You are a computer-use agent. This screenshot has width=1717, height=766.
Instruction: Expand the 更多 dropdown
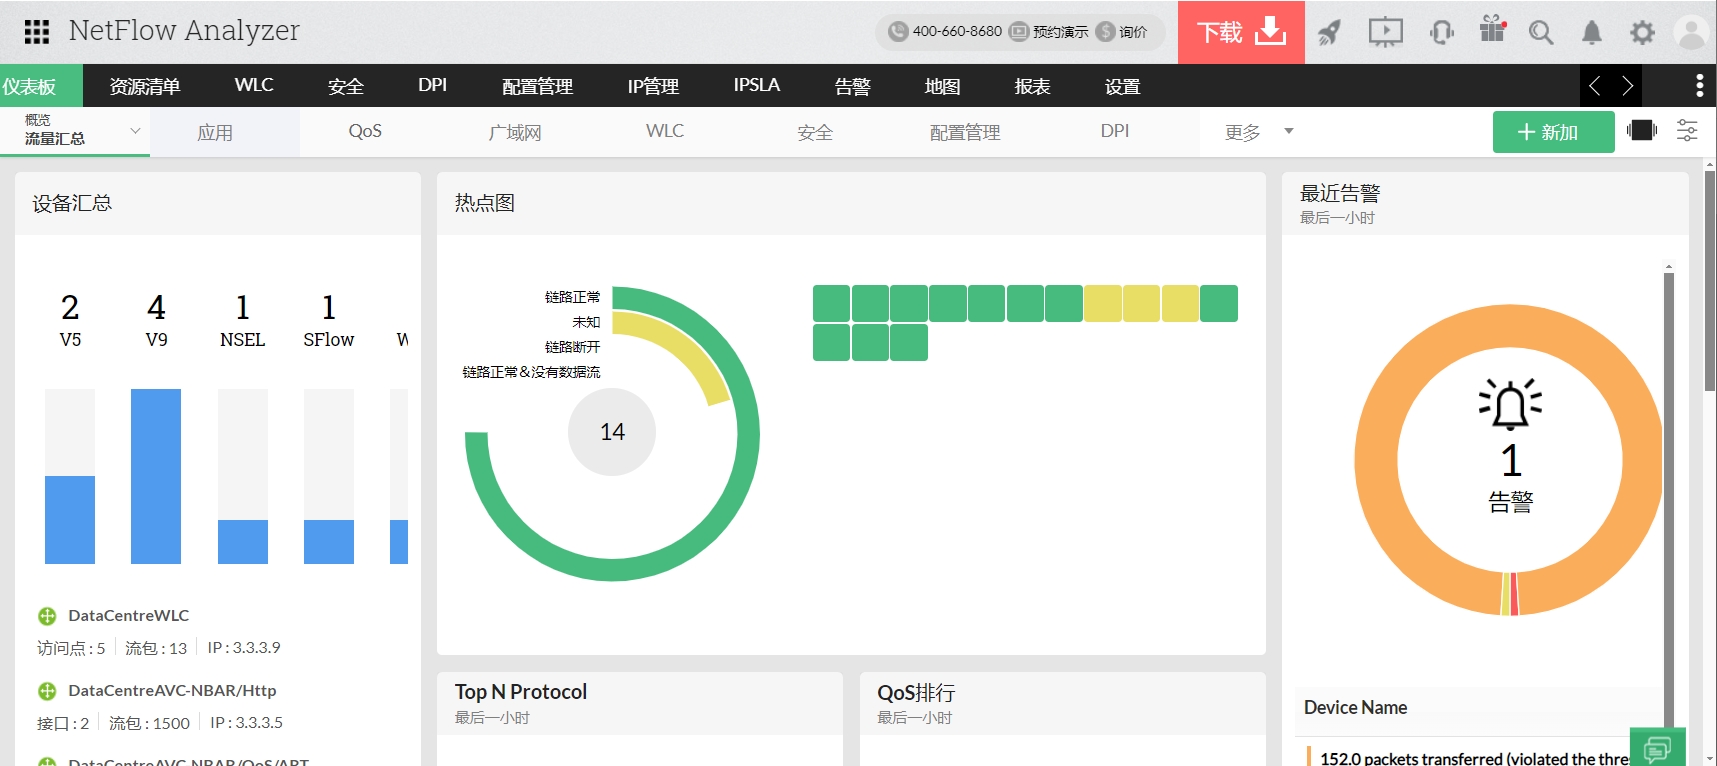coord(1258,132)
